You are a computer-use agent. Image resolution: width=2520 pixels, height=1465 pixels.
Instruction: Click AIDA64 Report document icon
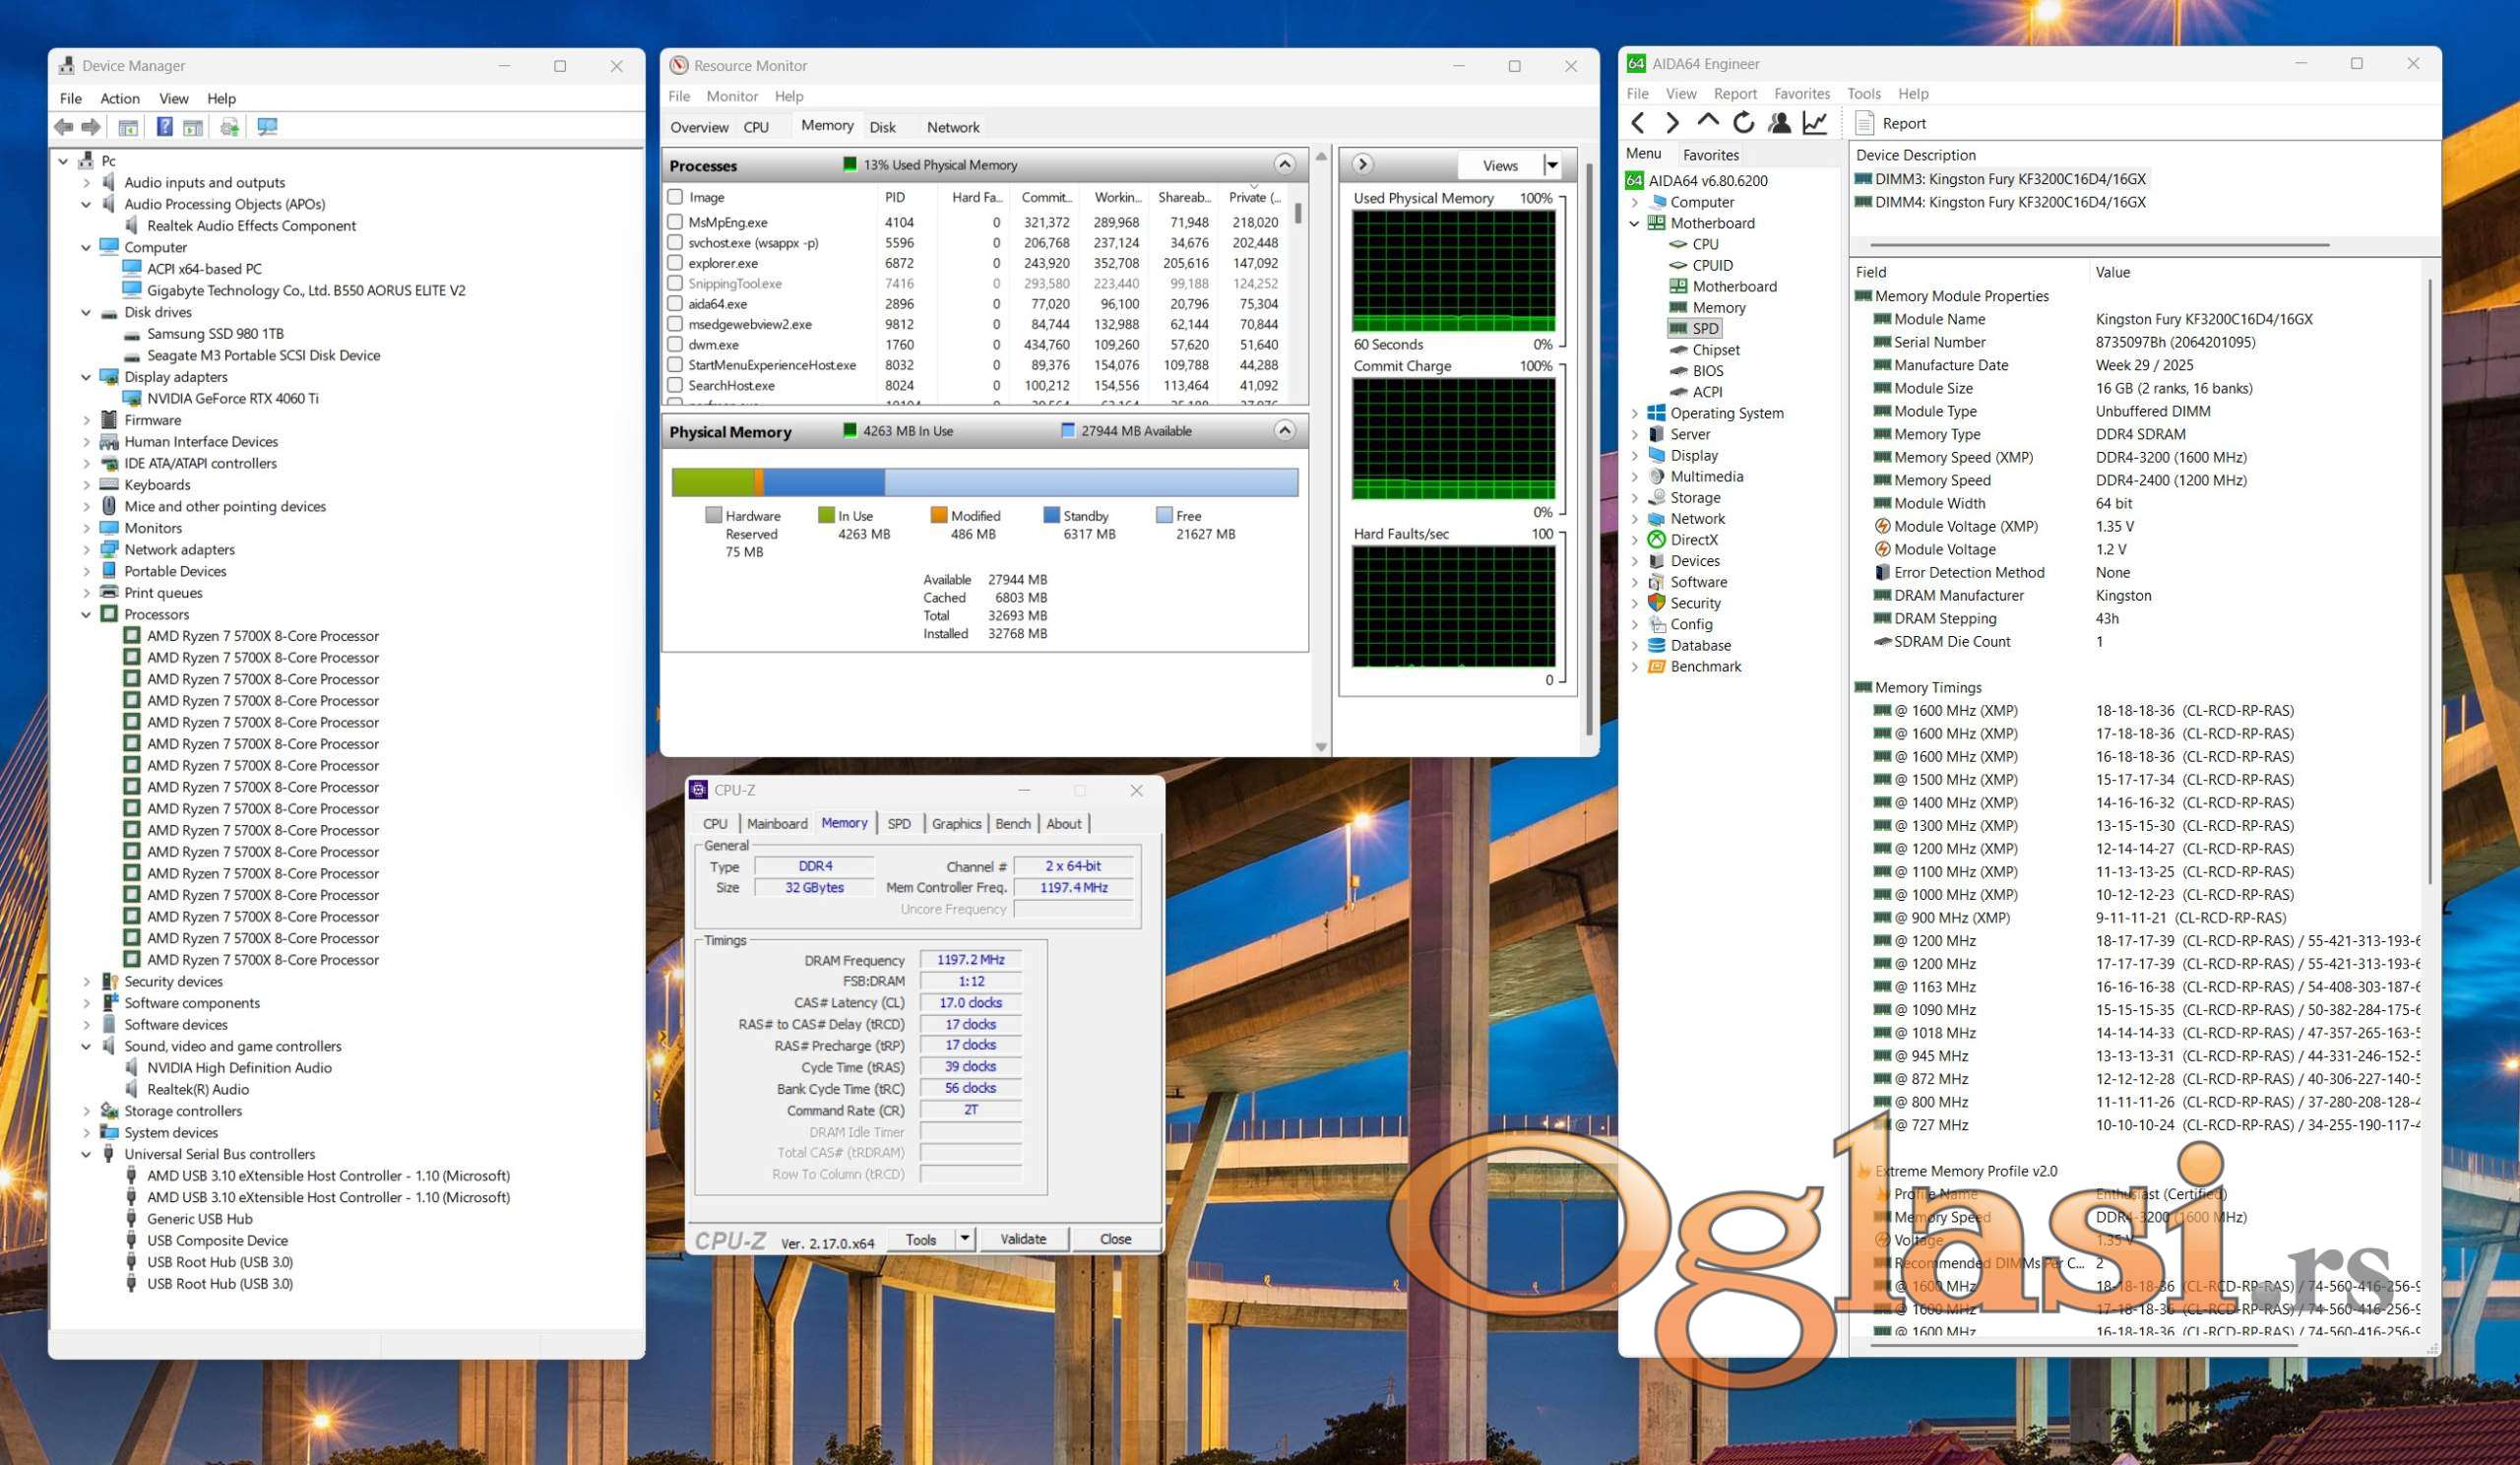pos(1864,123)
